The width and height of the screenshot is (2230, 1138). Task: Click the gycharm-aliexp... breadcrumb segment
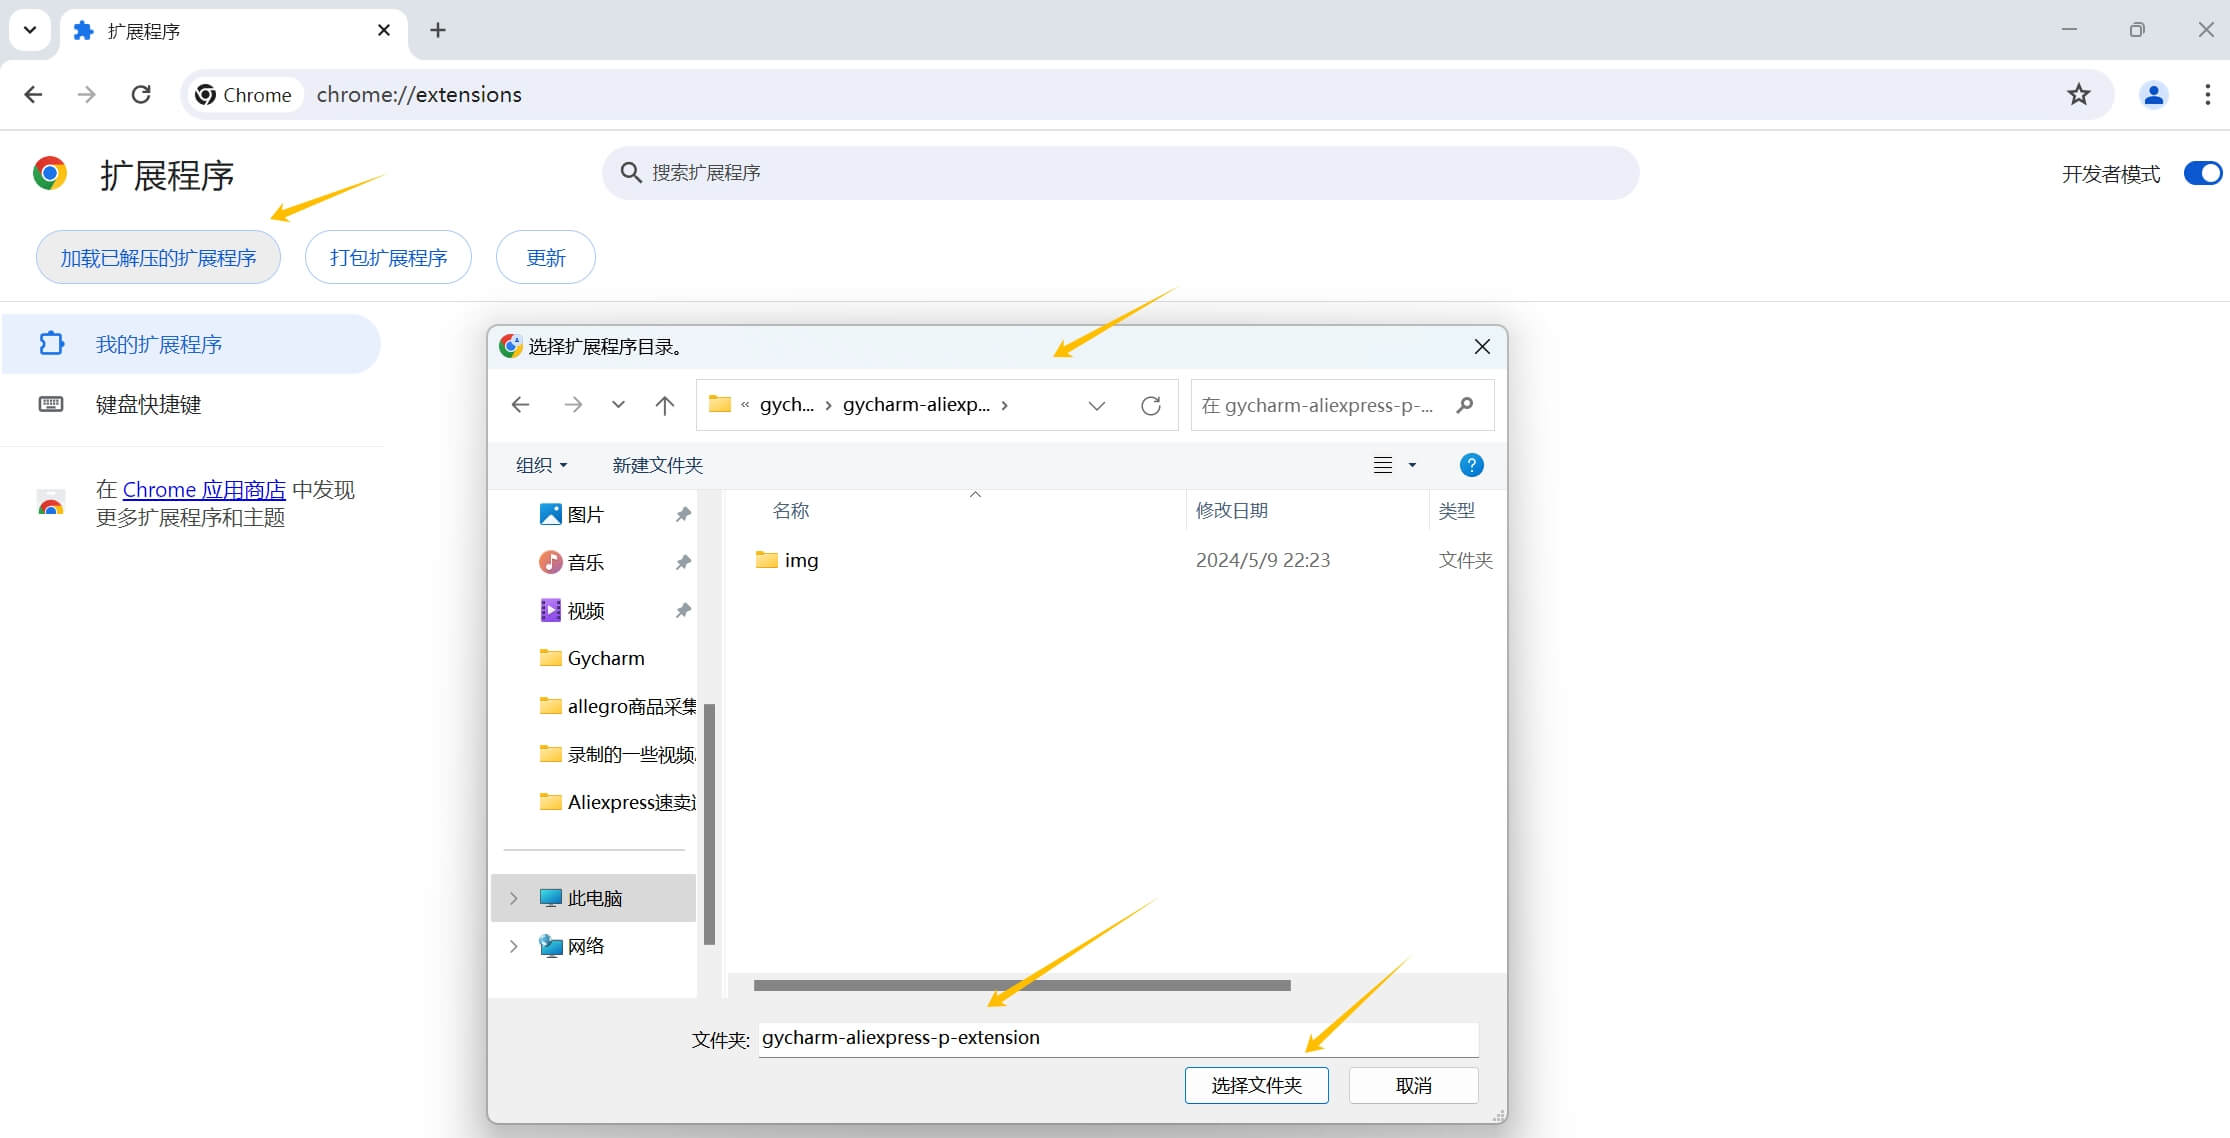tap(916, 404)
